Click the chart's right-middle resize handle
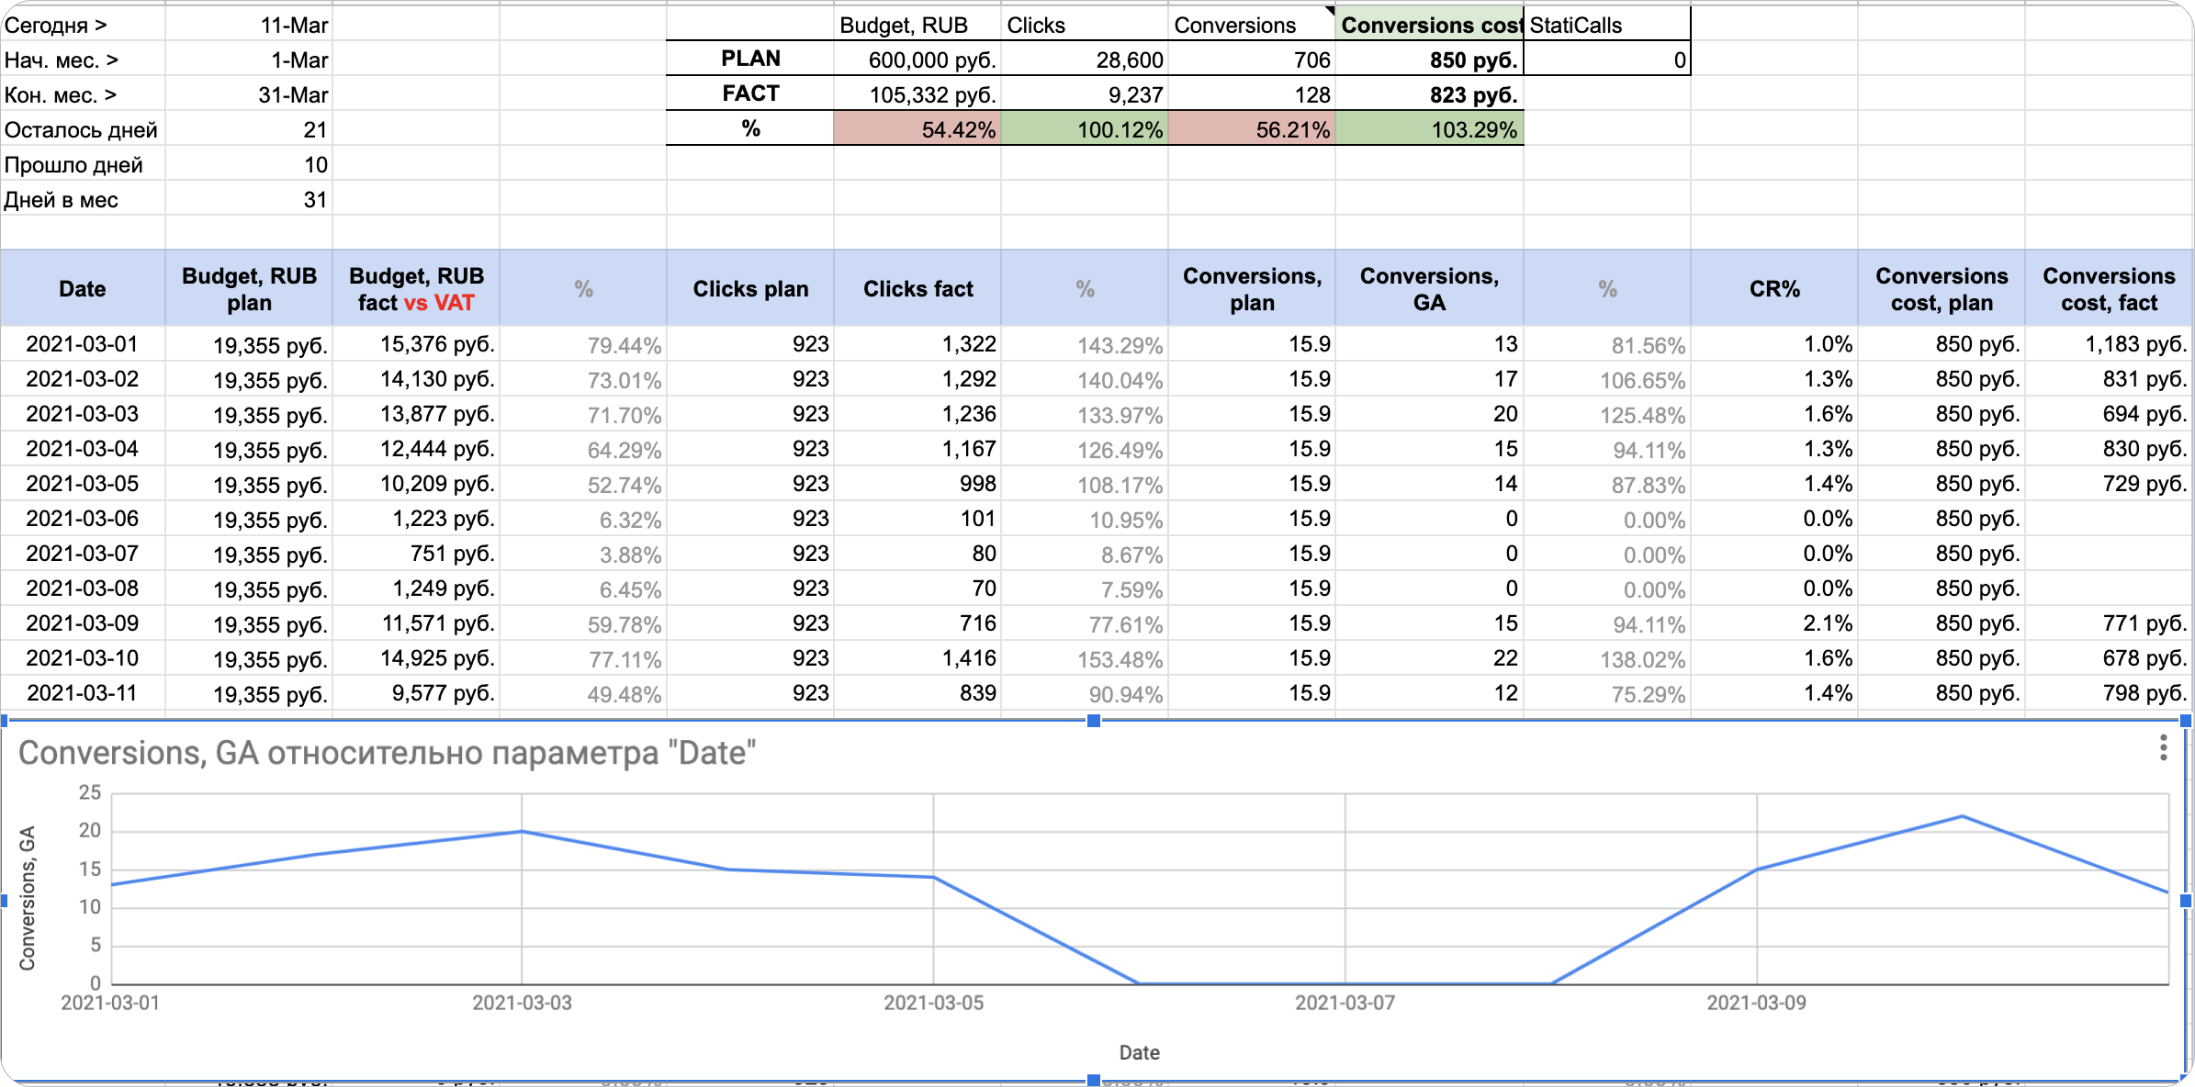The image size is (2195, 1087). point(2185,900)
